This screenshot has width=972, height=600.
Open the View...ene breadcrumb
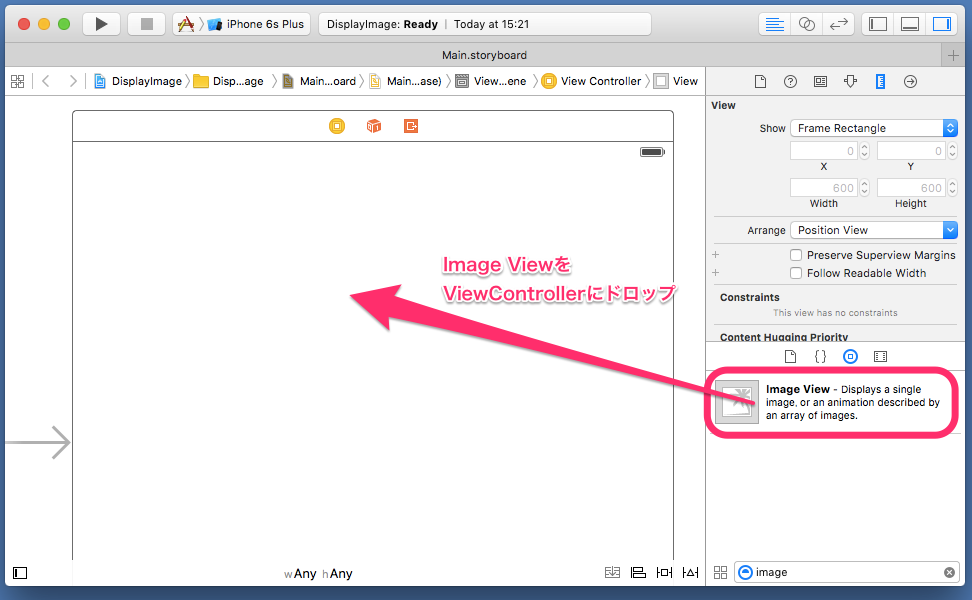point(491,81)
